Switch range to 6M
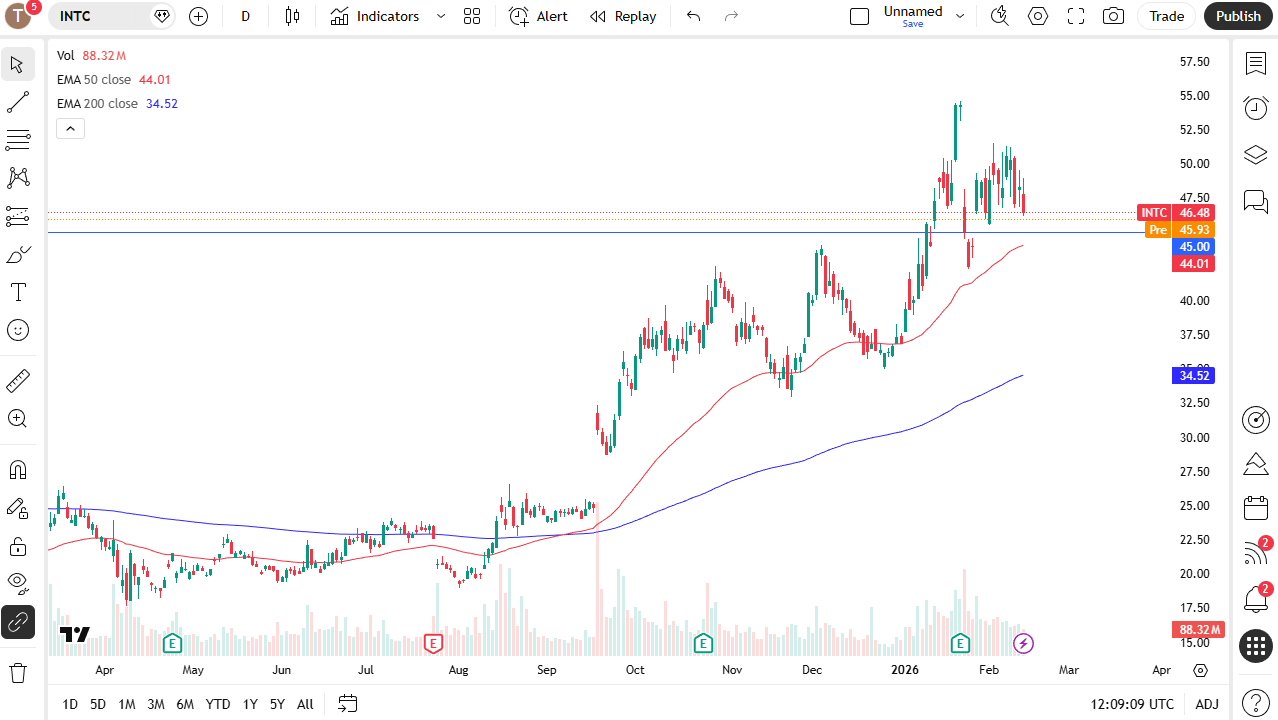 tap(185, 704)
